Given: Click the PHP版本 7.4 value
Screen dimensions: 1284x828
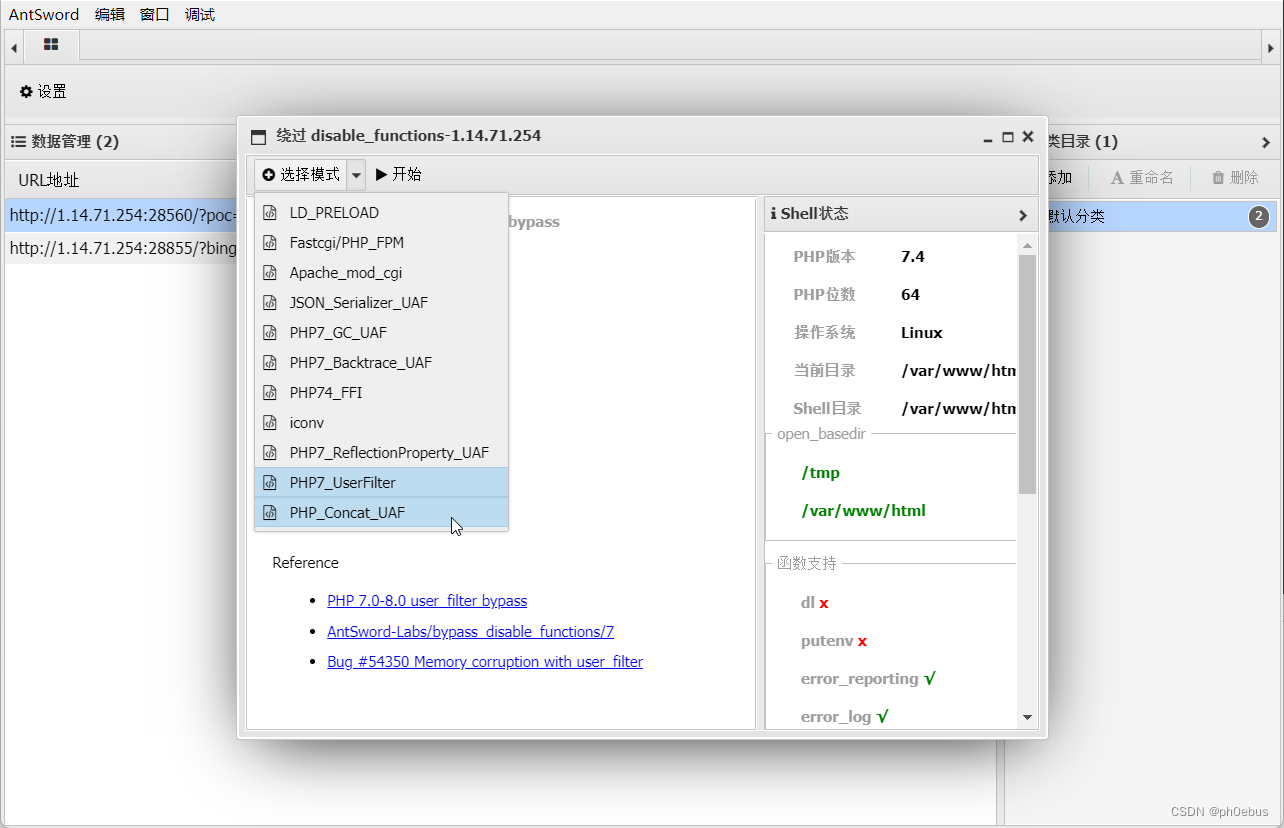Looking at the screenshot, I should coord(912,256).
